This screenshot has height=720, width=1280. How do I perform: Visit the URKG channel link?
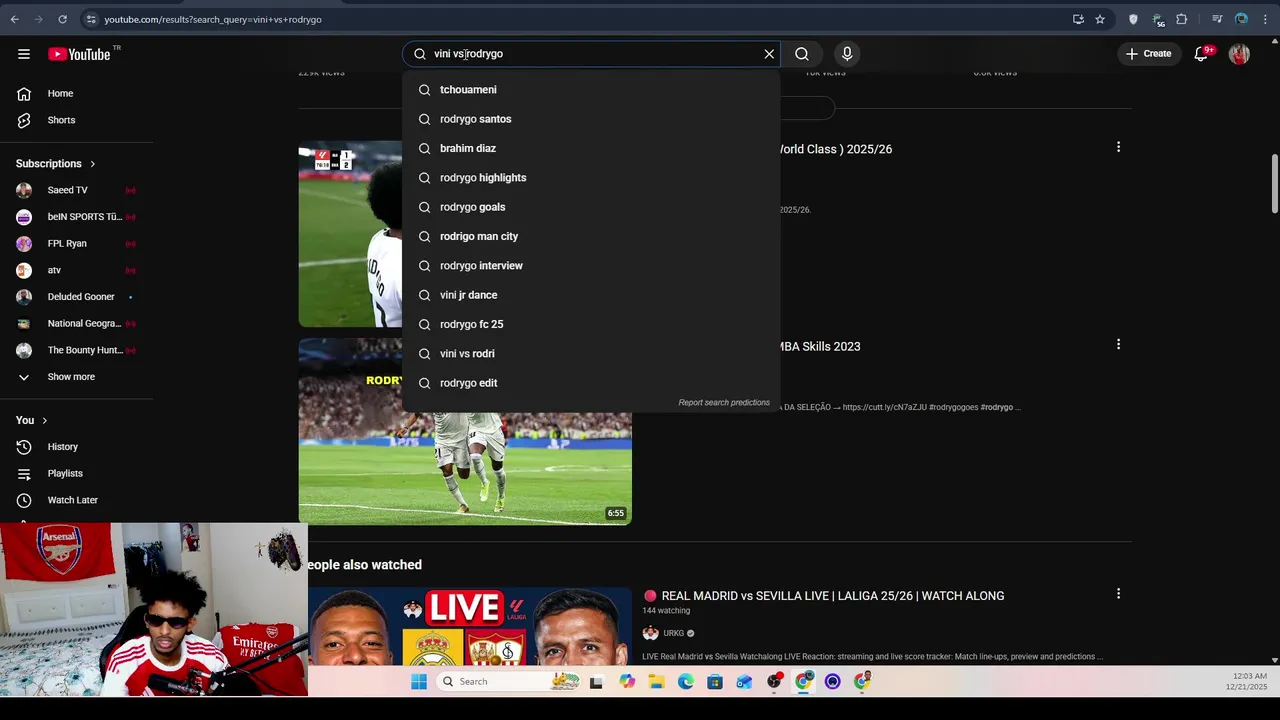673,633
